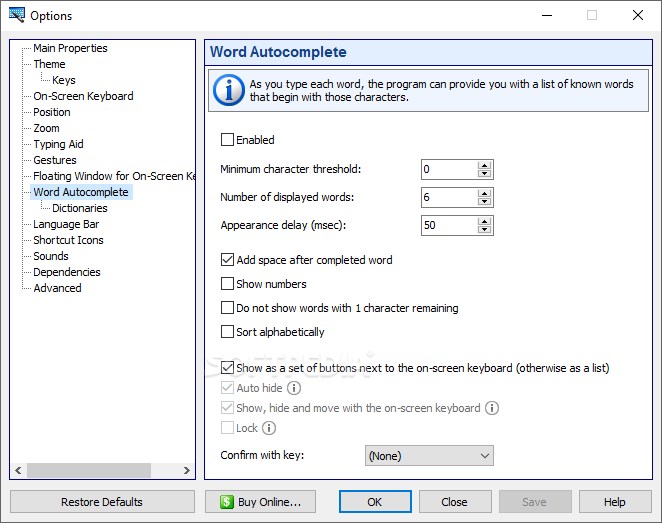Close the Options window with X
This screenshot has width=662, height=523.
click(x=638, y=15)
